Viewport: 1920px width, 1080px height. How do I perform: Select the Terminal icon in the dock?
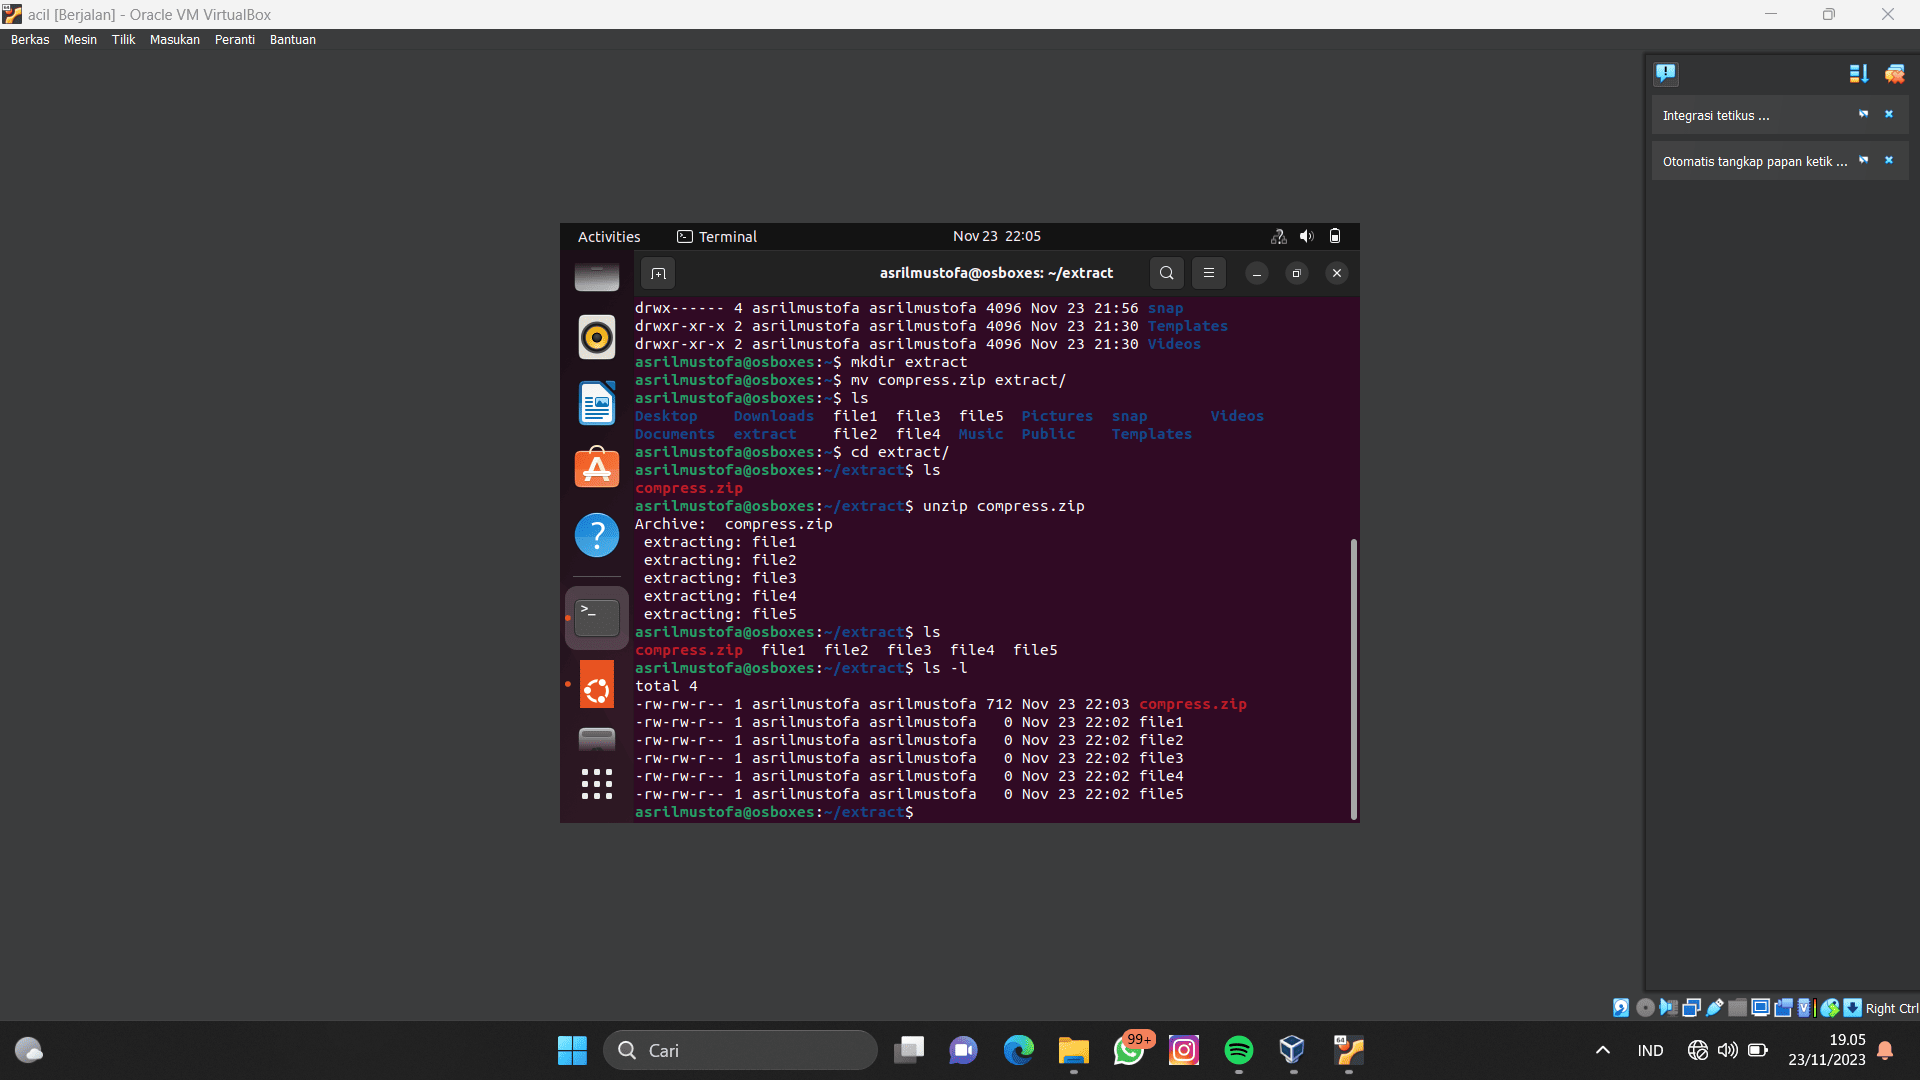(x=597, y=618)
